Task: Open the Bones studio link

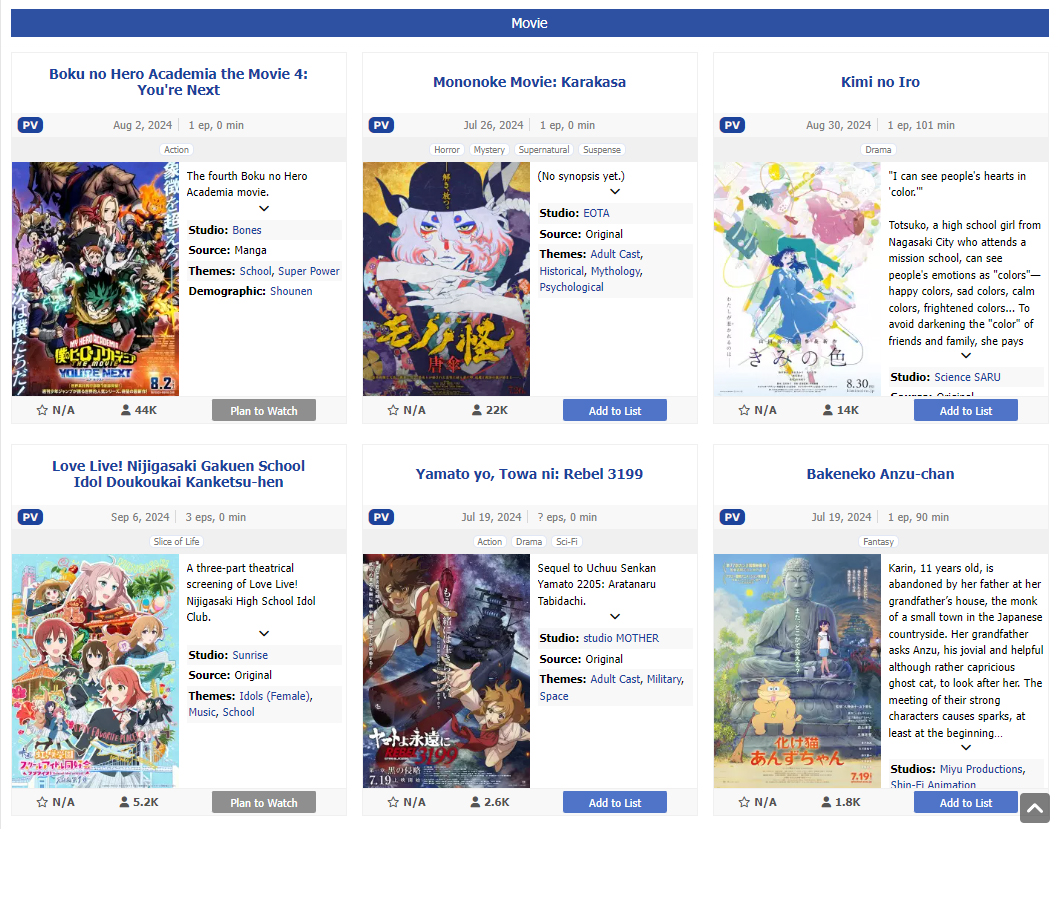Action: pyautogui.click(x=246, y=229)
